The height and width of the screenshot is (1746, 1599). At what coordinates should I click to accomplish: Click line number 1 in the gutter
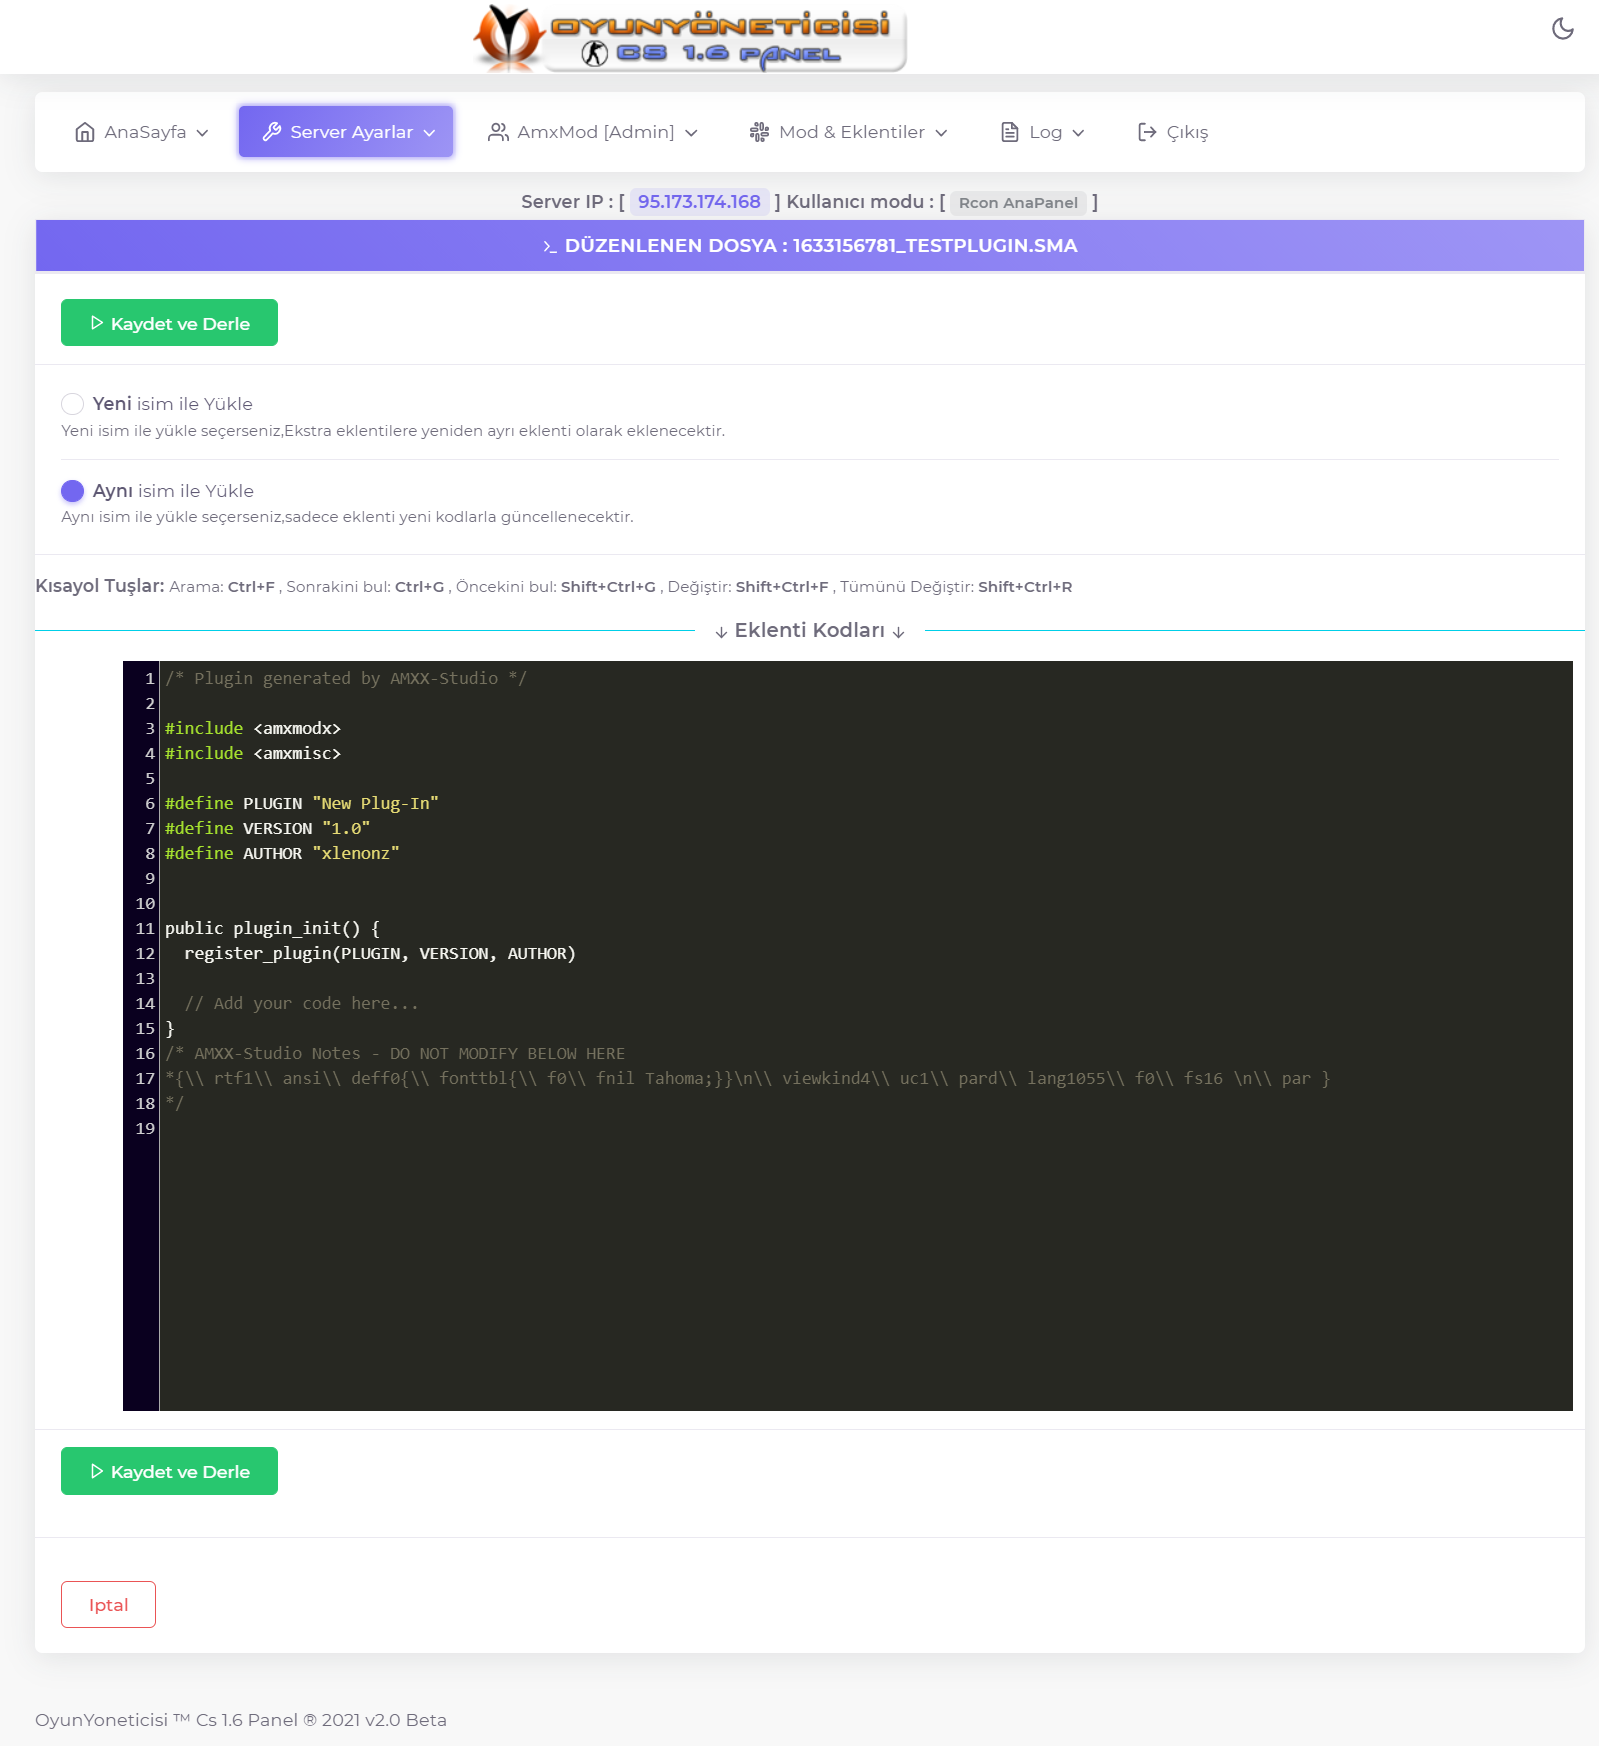point(150,678)
